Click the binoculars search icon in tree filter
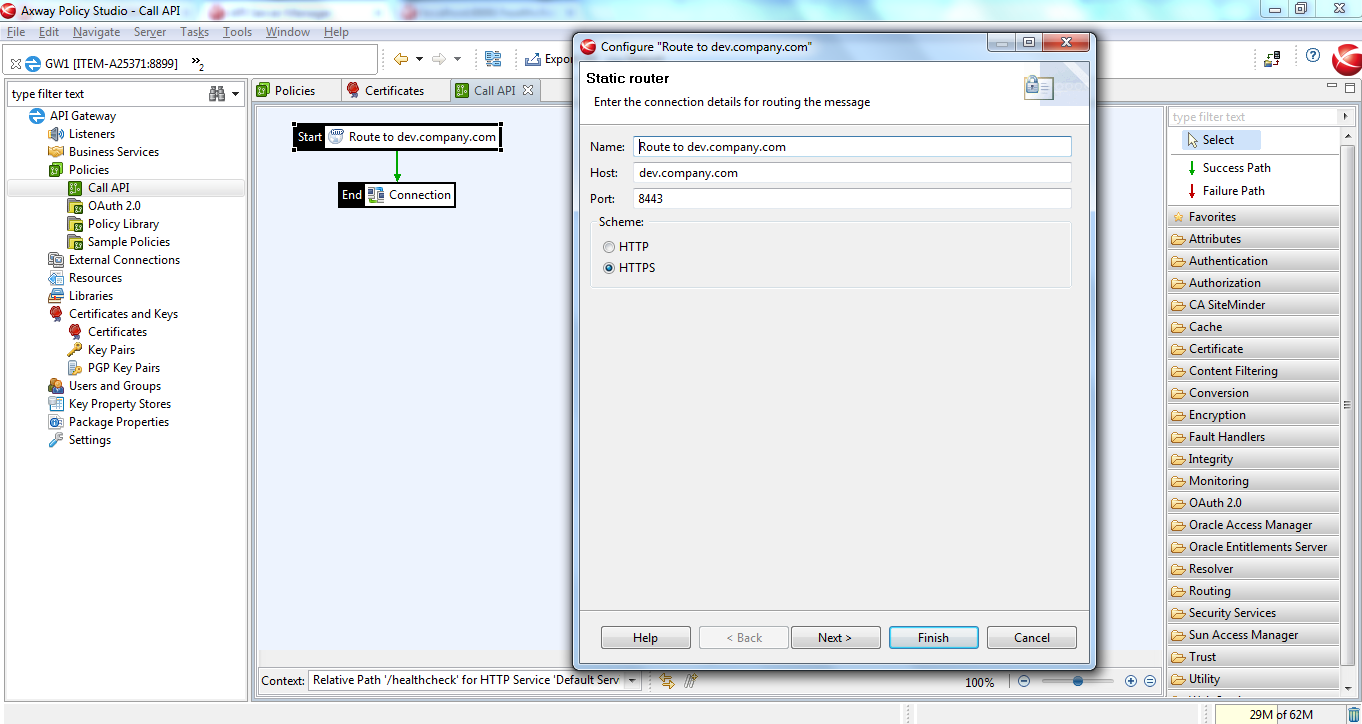This screenshot has height=724, width=1362. pos(217,94)
